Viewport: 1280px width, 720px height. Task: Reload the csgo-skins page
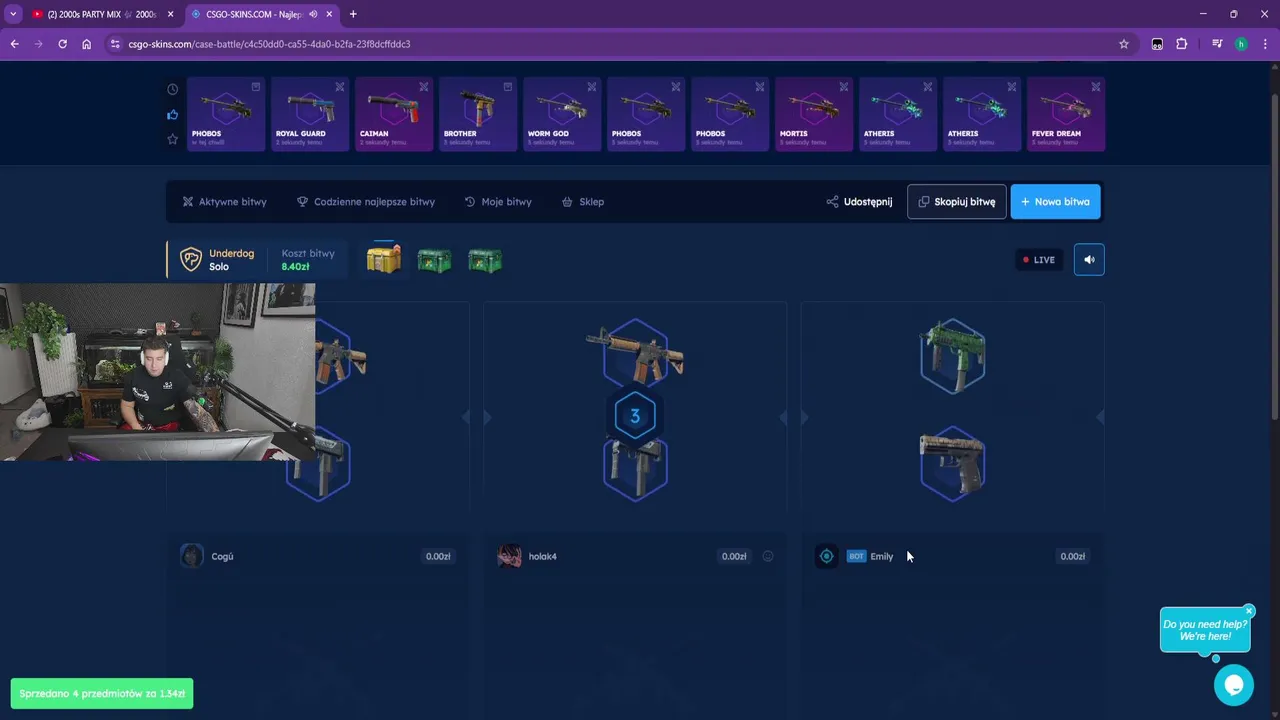(x=62, y=44)
